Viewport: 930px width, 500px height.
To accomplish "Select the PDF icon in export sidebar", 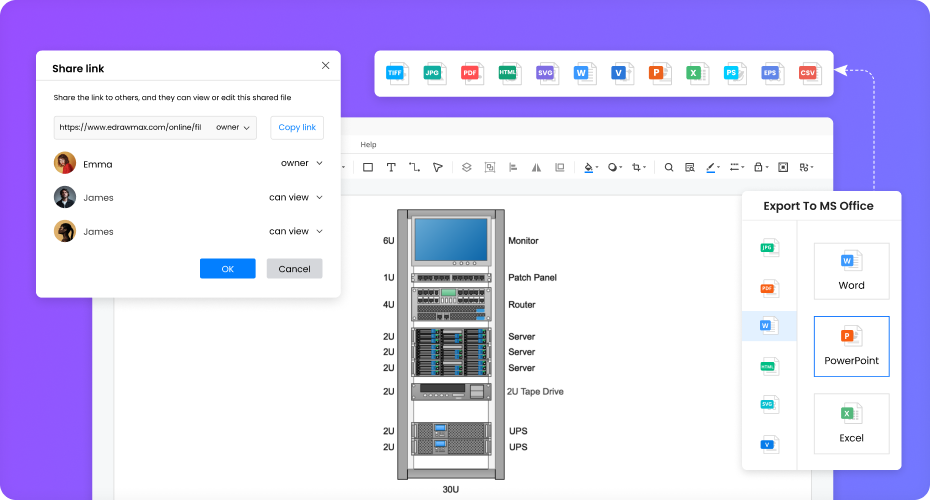I will point(768,288).
